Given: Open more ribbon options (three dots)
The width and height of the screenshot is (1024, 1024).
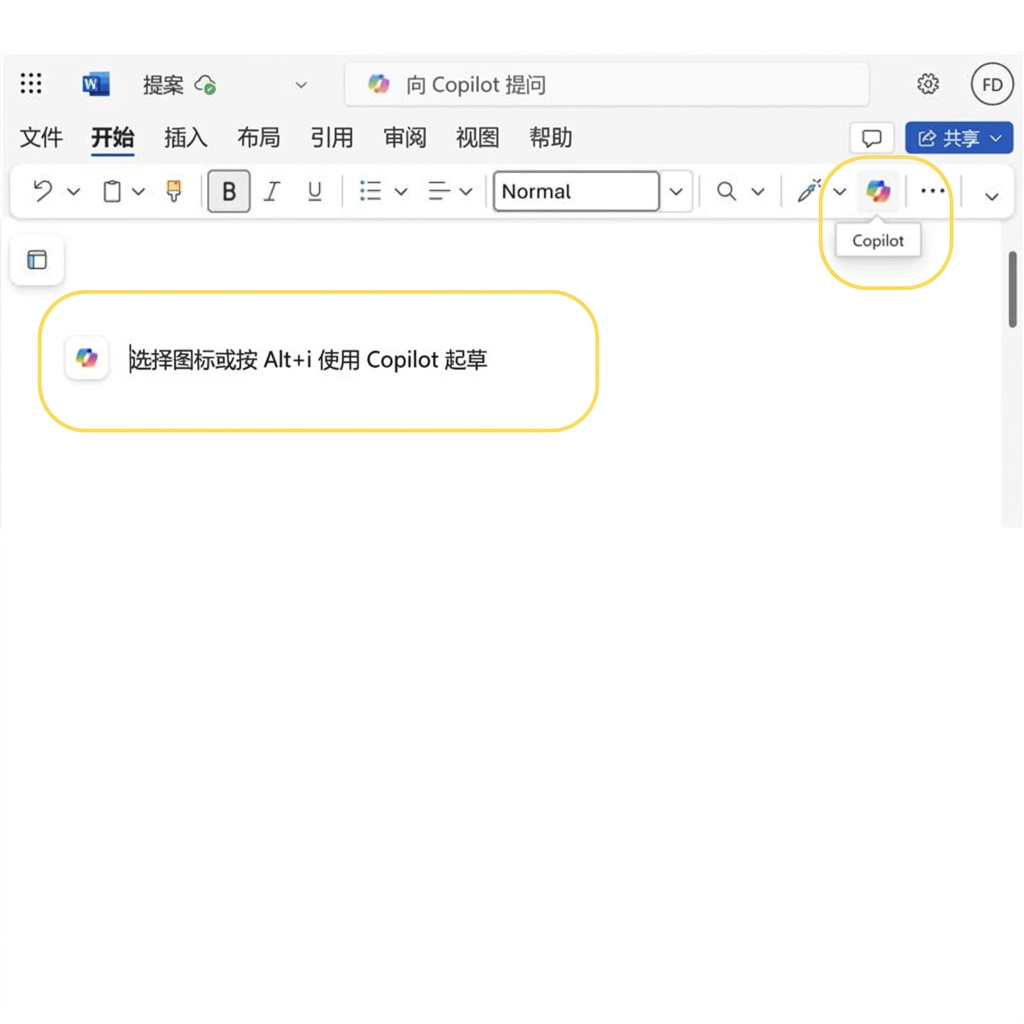Looking at the screenshot, I should point(933,191).
